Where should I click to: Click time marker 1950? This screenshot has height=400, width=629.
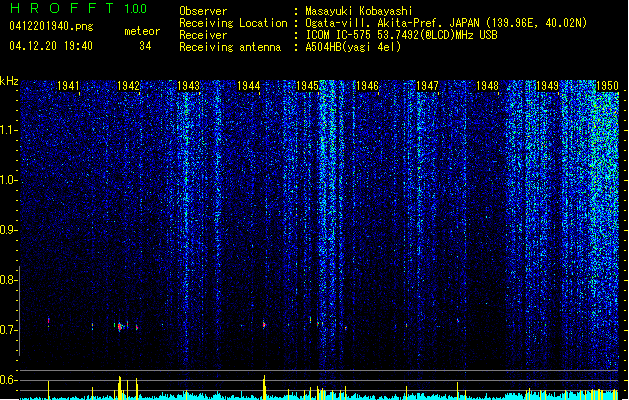[x=607, y=86]
